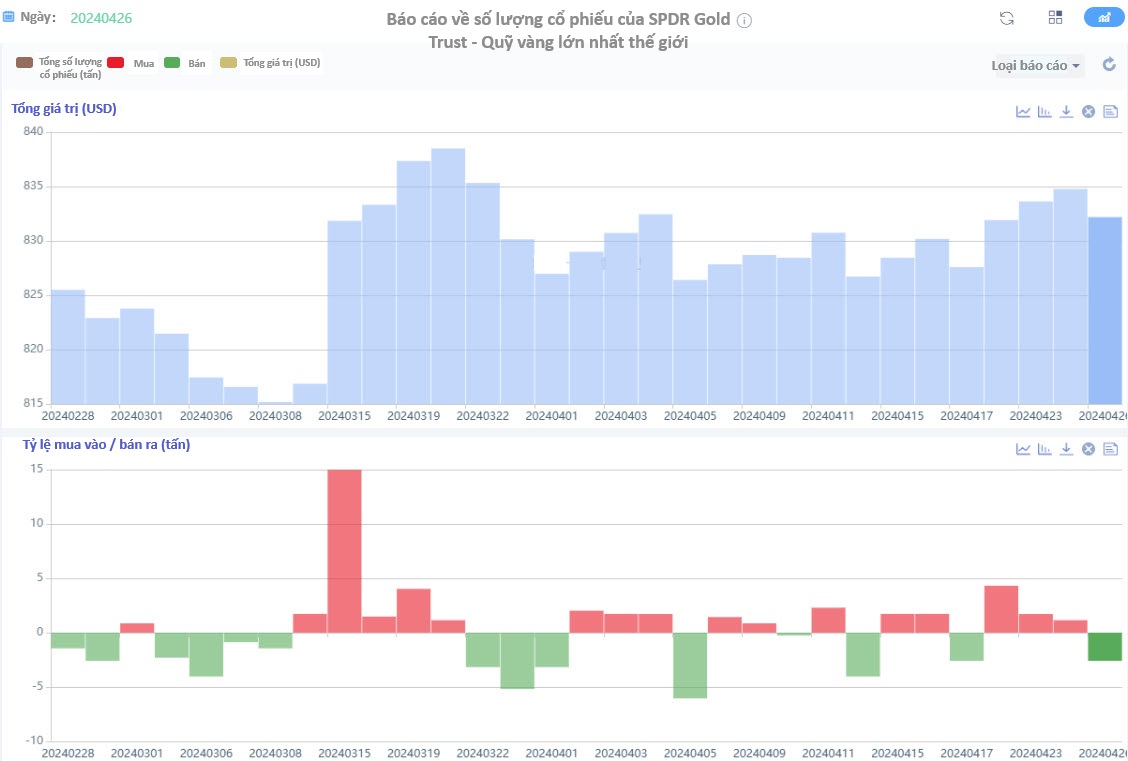1128x761 pixels.
Task: Toggle the blue chart view button
Action: point(1104,17)
